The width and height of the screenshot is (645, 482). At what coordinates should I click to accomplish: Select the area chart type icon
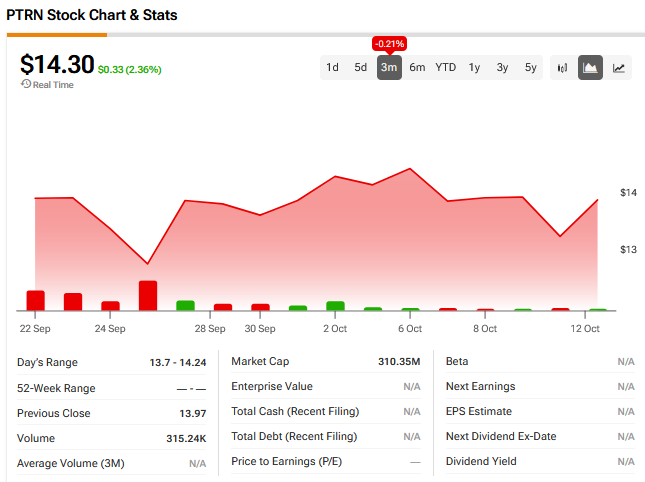coord(590,68)
